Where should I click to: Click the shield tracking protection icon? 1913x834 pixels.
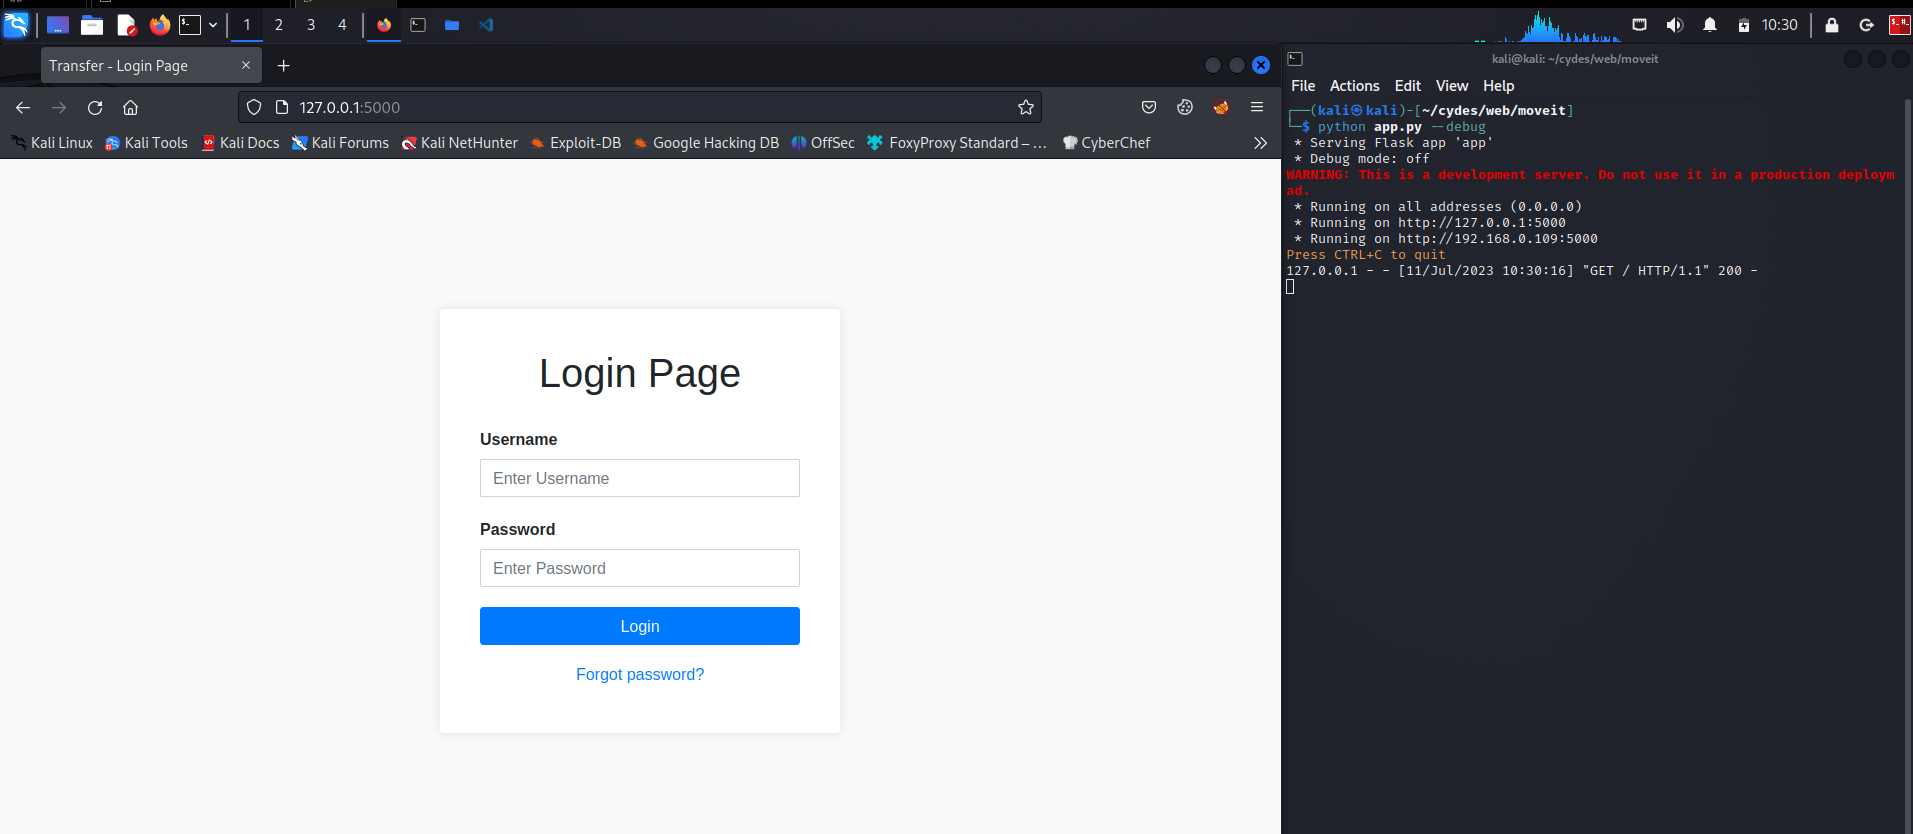254,107
